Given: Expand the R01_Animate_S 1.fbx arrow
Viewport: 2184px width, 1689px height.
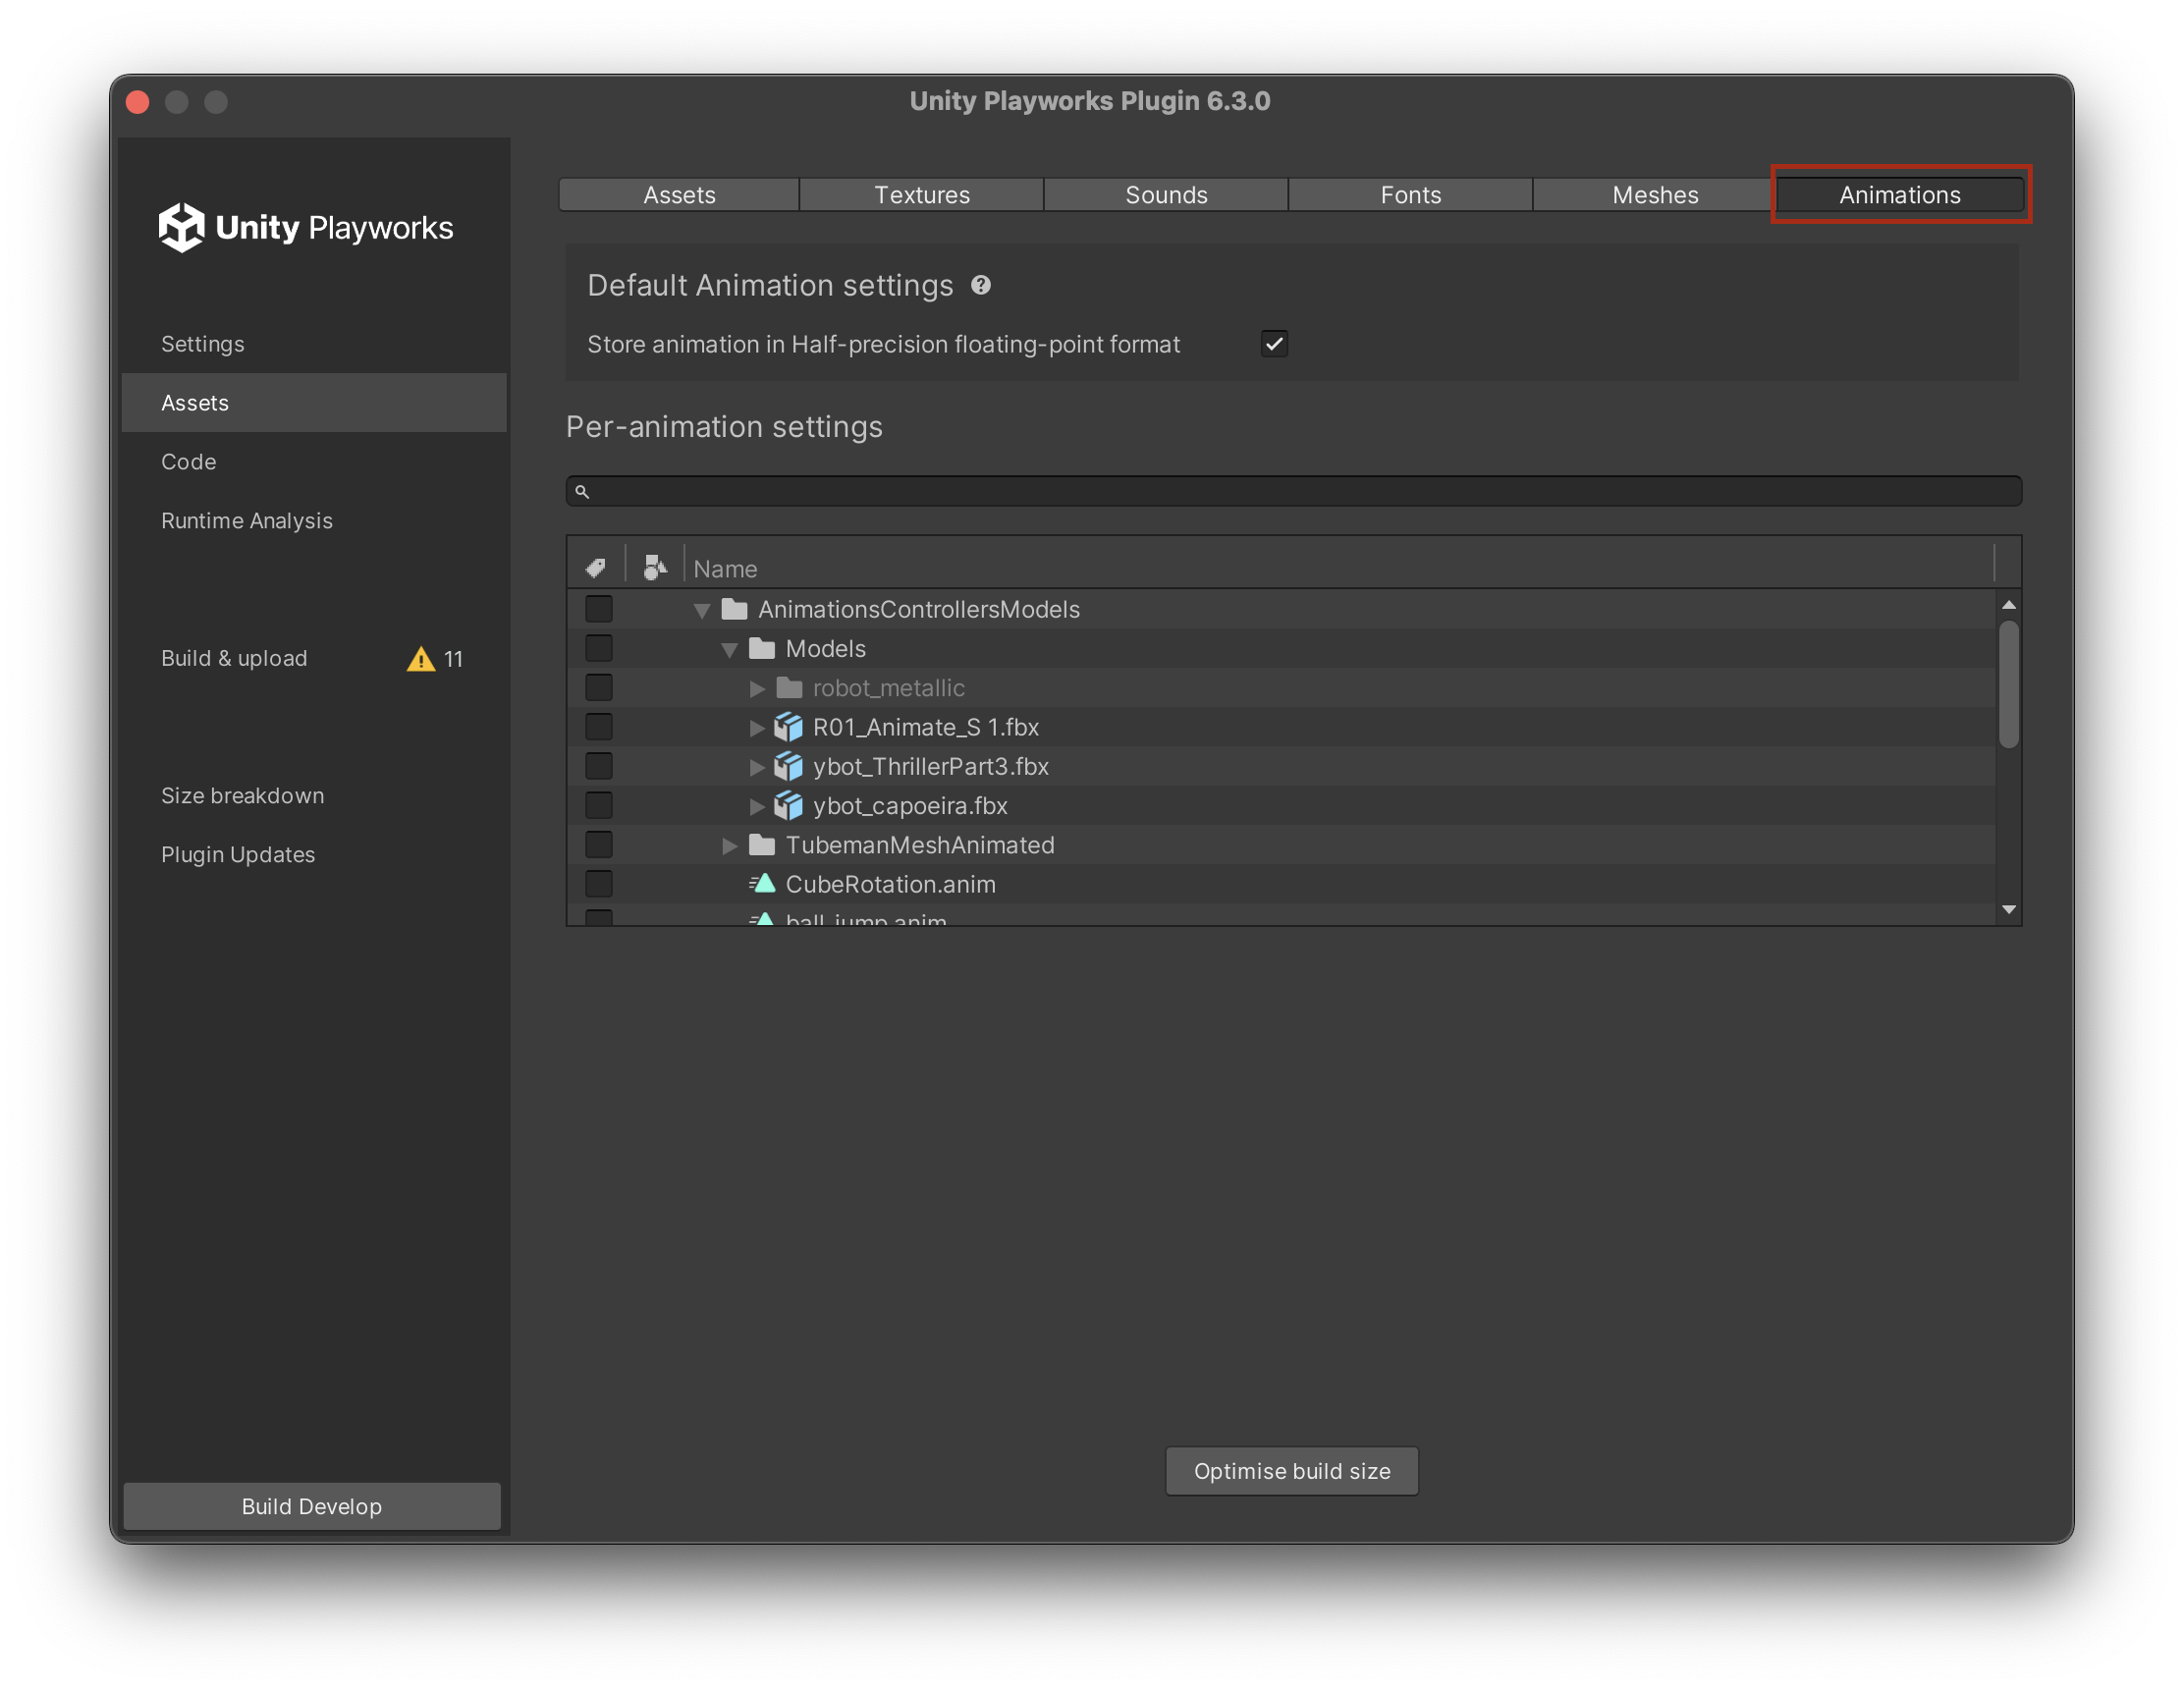Looking at the screenshot, I should pos(757,728).
